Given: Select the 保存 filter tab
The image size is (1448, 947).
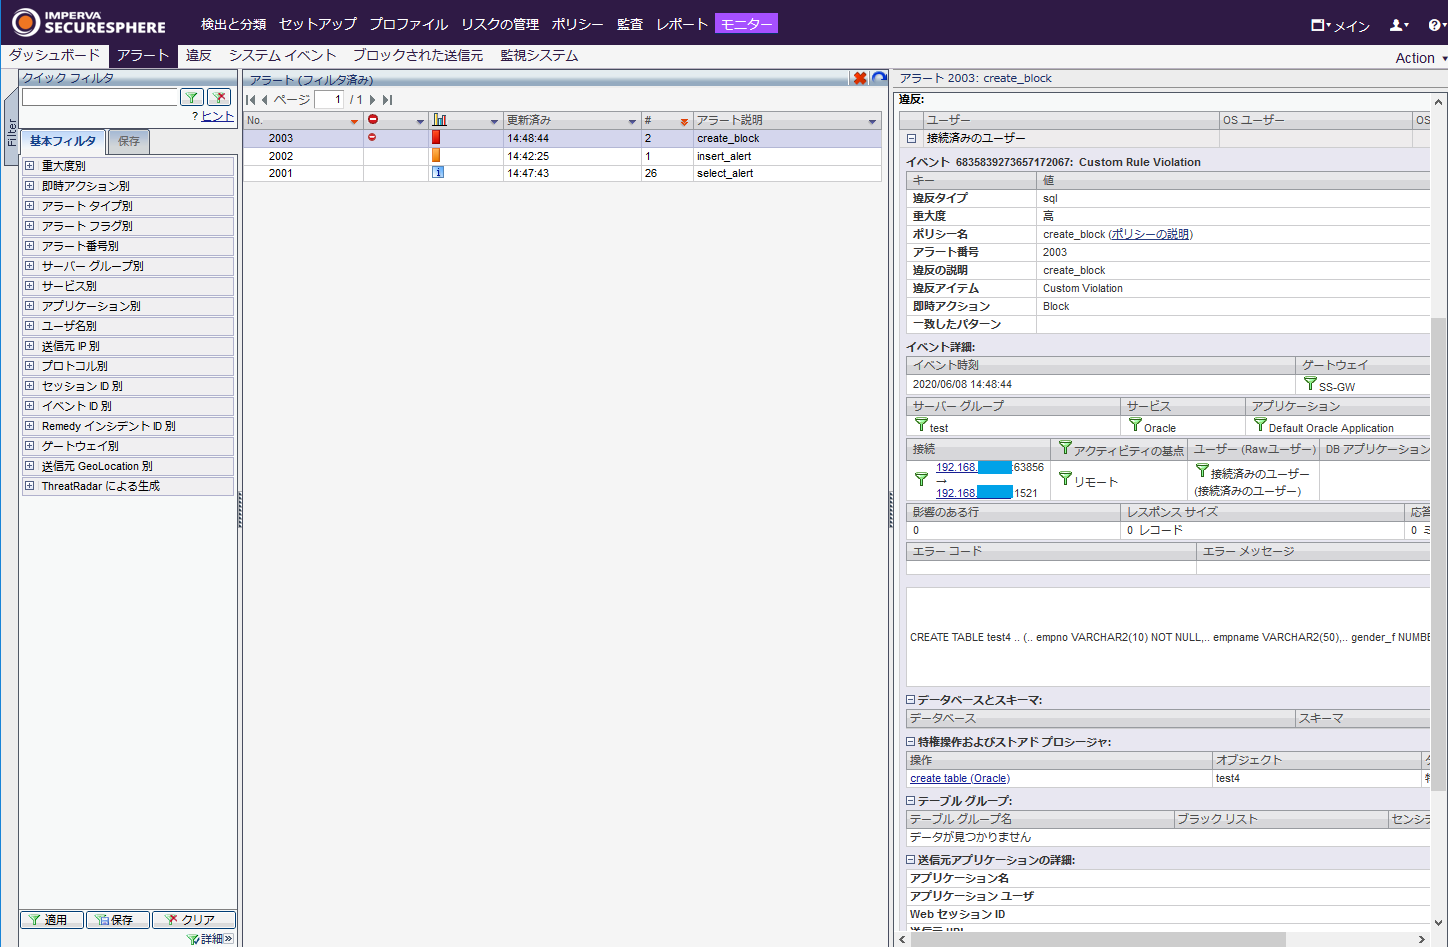Looking at the screenshot, I should coord(129,141).
